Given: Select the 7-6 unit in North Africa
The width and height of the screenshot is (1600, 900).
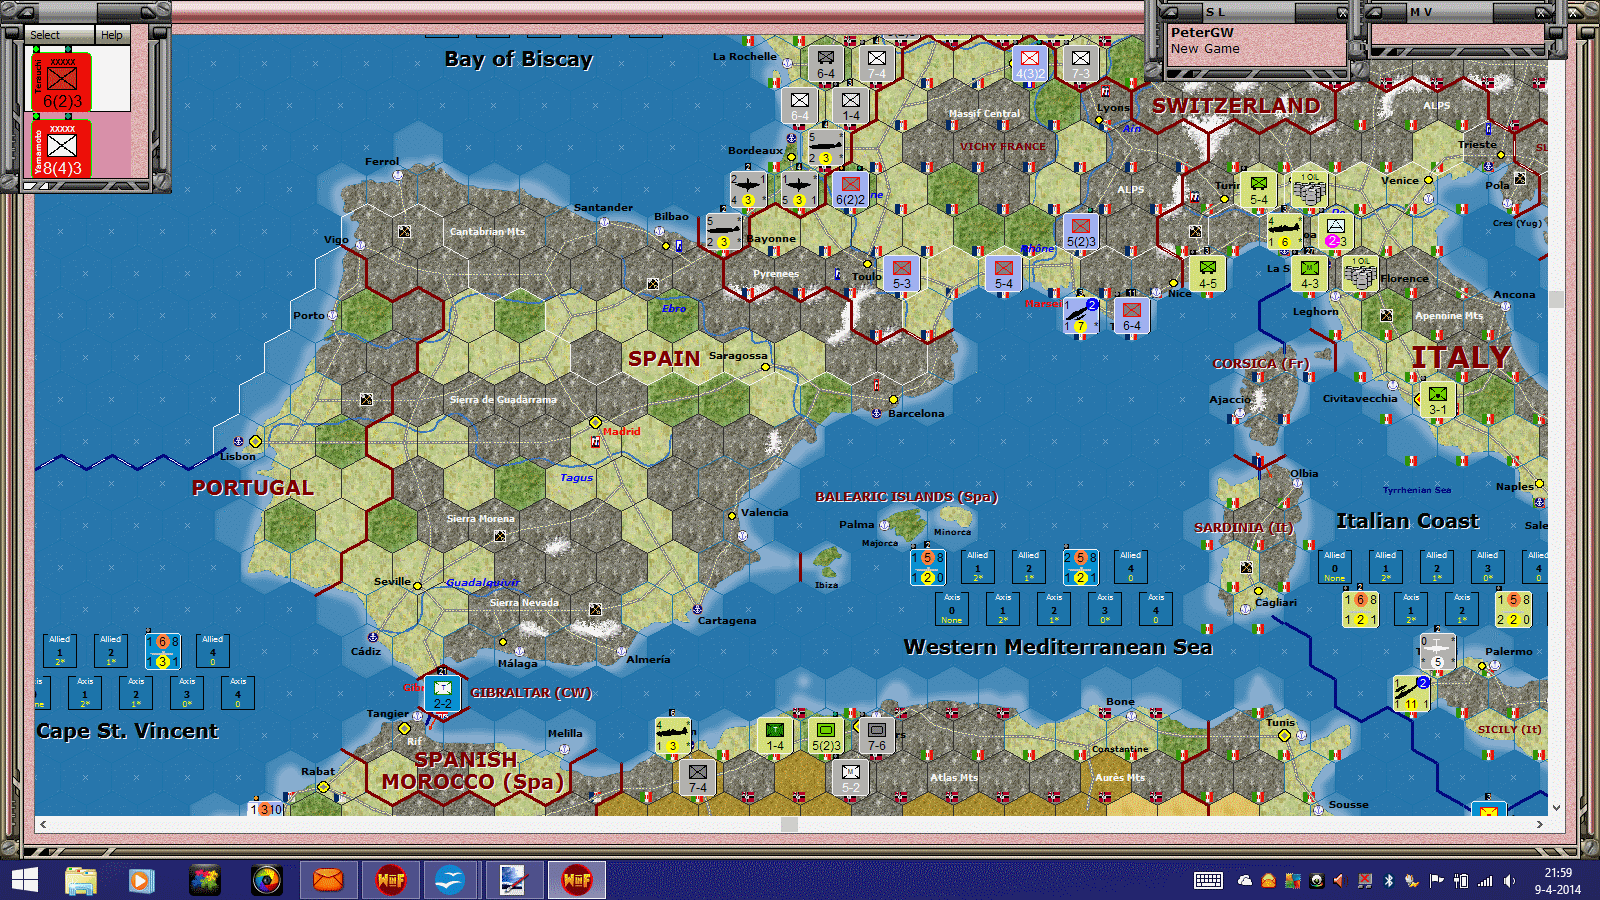Looking at the screenshot, I should point(877,736).
